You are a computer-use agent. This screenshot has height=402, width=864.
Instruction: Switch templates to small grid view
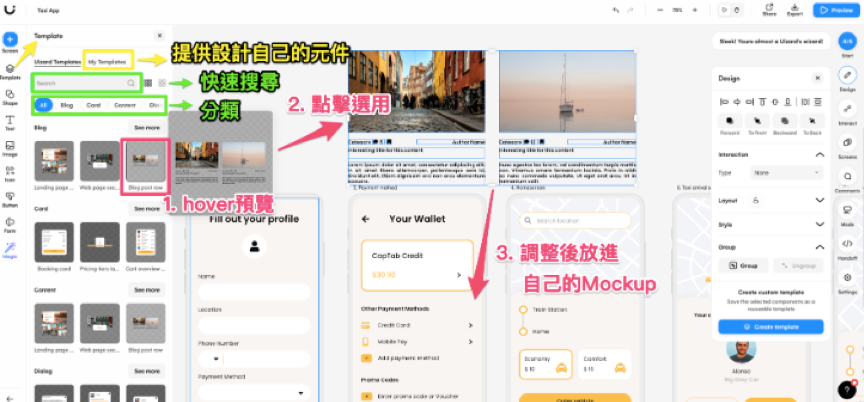[x=148, y=83]
